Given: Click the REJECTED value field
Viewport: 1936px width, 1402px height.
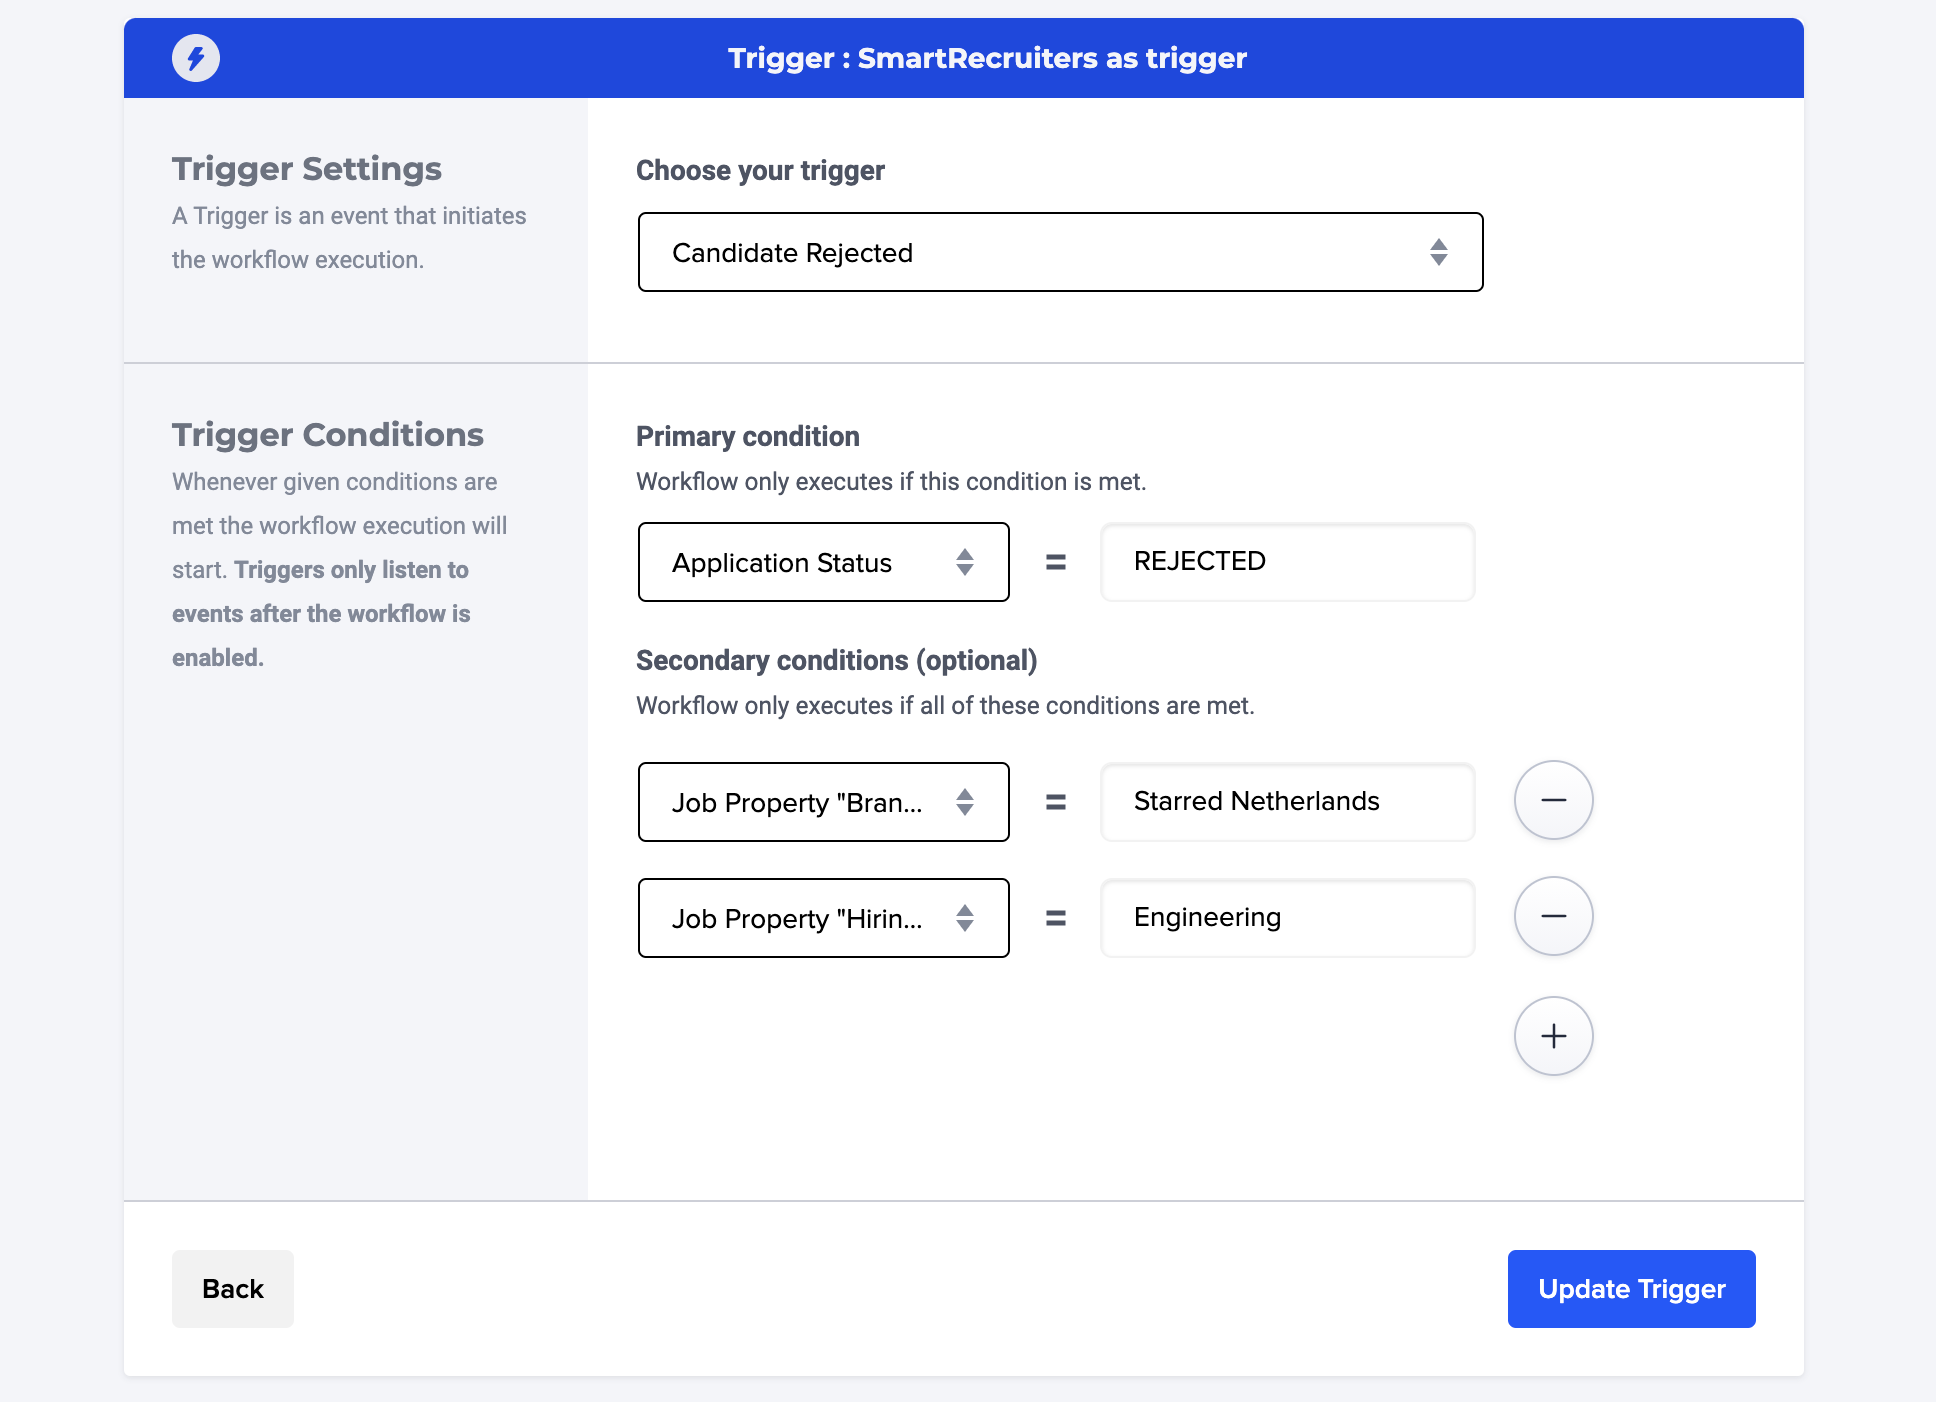Looking at the screenshot, I should coord(1287,562).
